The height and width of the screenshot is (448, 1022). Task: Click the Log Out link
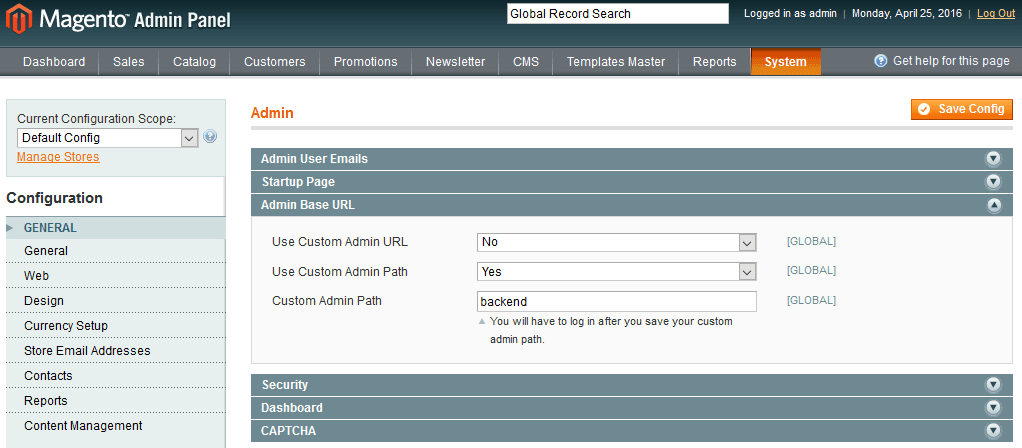[x=996, y=14]
